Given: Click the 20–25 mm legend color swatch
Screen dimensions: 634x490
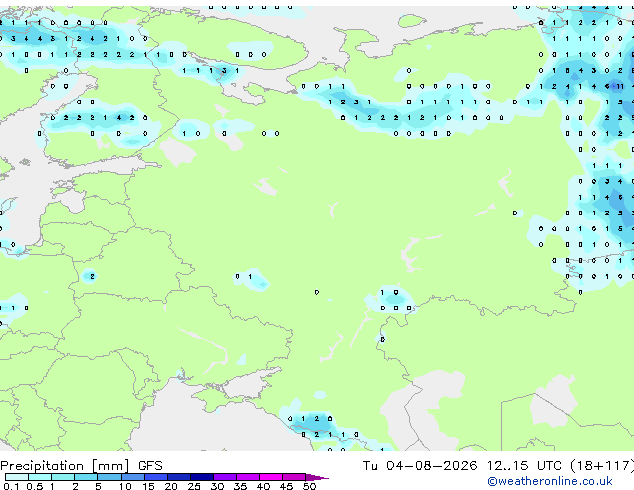Looking at the screenshot, I should 179,477.
